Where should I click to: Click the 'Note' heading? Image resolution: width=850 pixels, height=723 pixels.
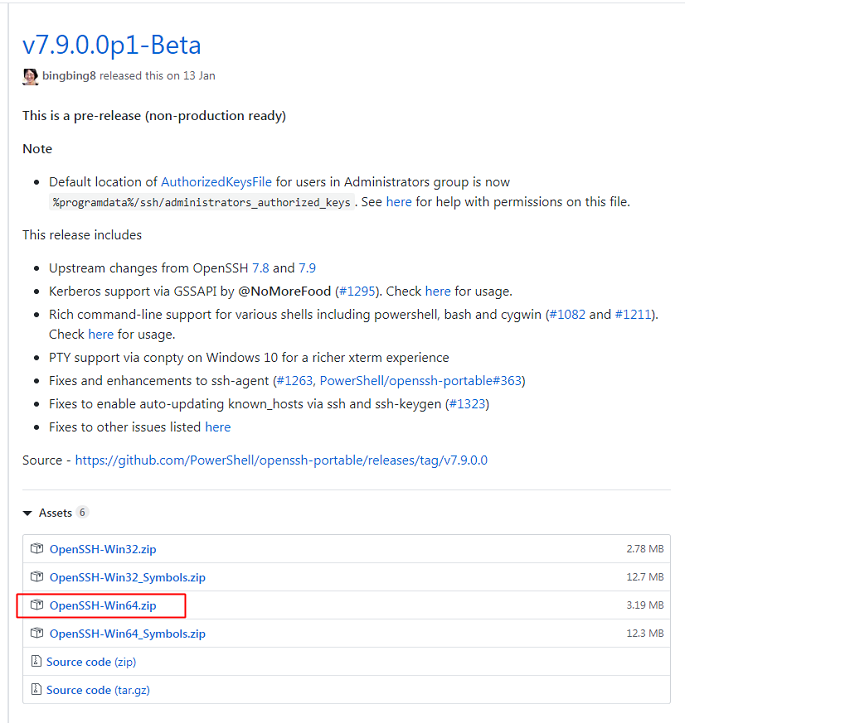tap(37, 149)
